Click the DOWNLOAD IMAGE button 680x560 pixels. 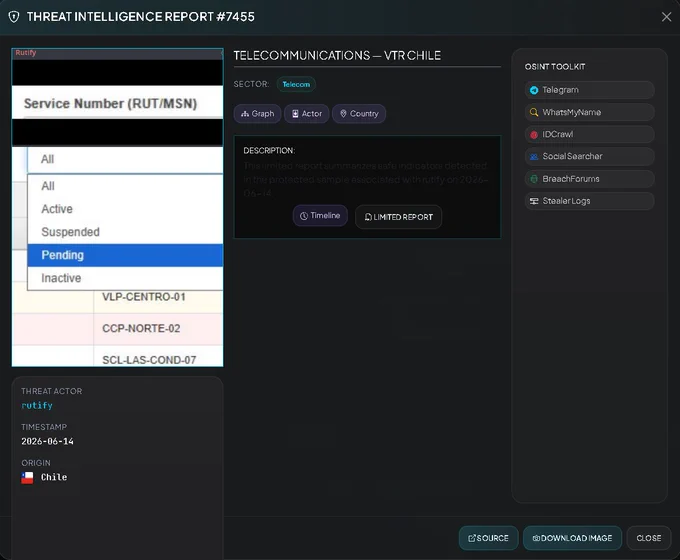pos(572,538)
